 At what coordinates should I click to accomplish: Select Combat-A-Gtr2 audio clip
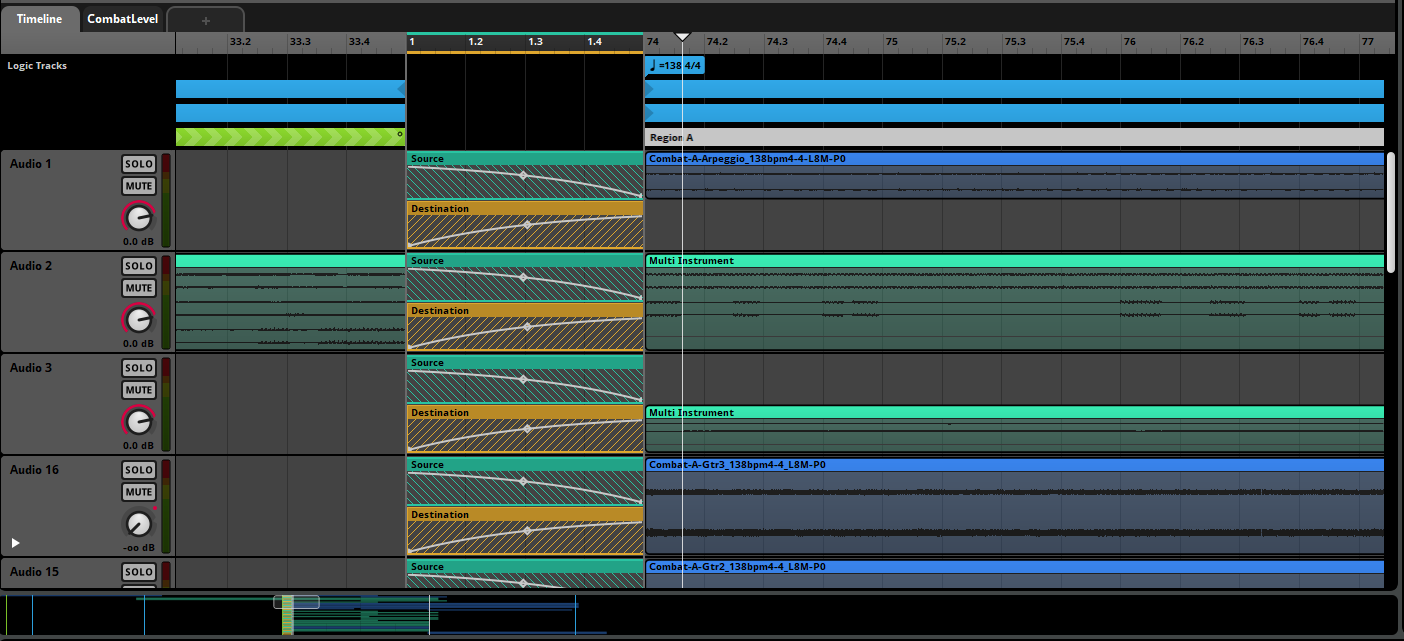(1014, 574)
